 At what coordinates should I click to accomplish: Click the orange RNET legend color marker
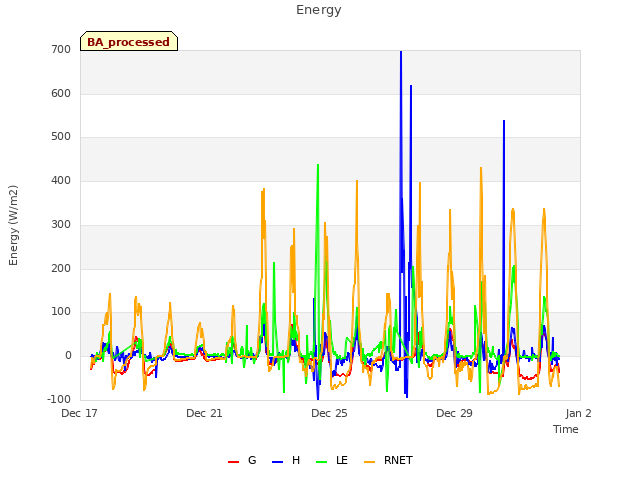coord(369,462)
